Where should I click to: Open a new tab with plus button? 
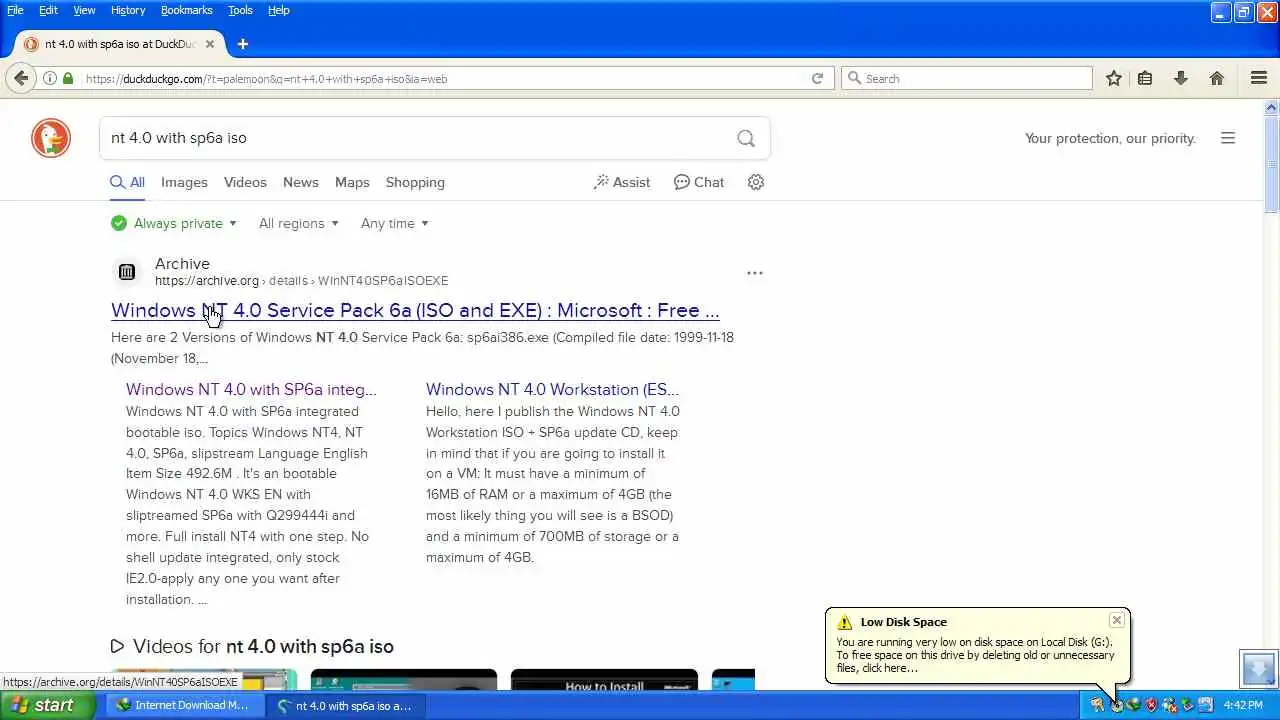point(242,44)
